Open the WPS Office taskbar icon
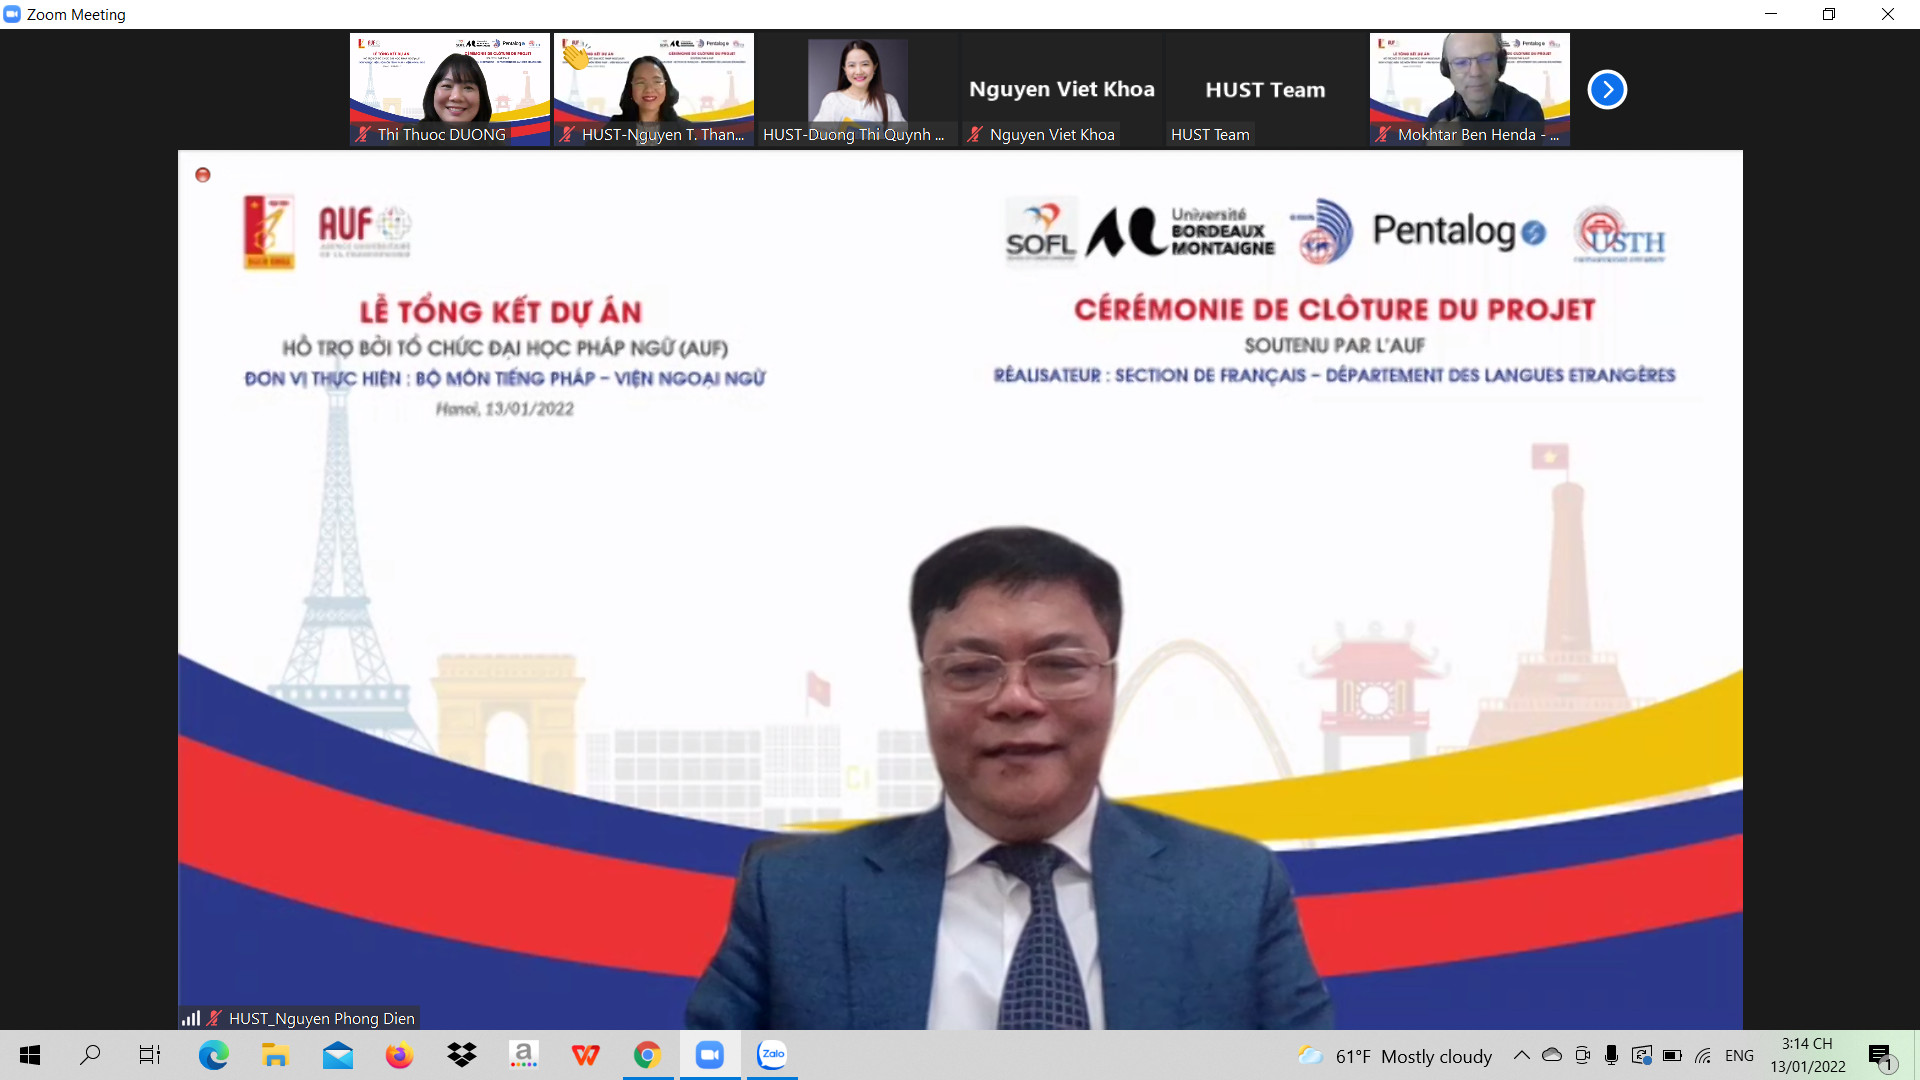This screenshot has width=1920, height=1080. (x=585, y=1055)
